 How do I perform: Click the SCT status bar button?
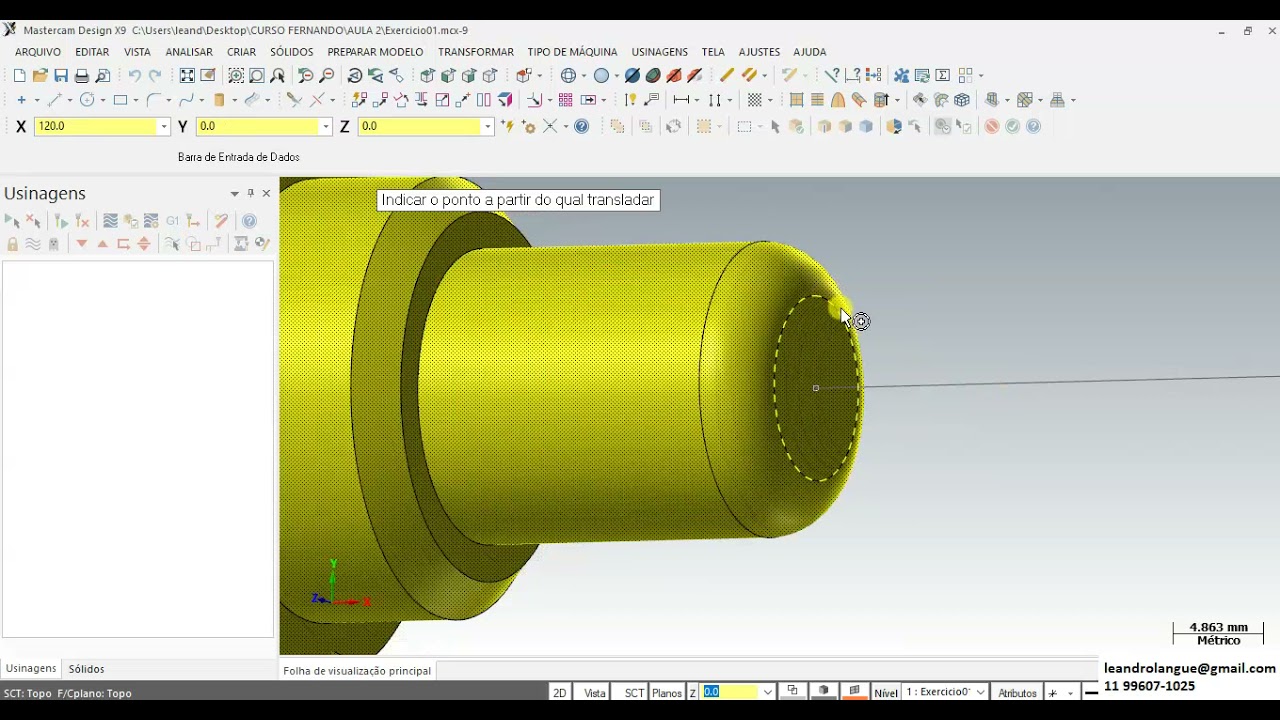point(635,693)
